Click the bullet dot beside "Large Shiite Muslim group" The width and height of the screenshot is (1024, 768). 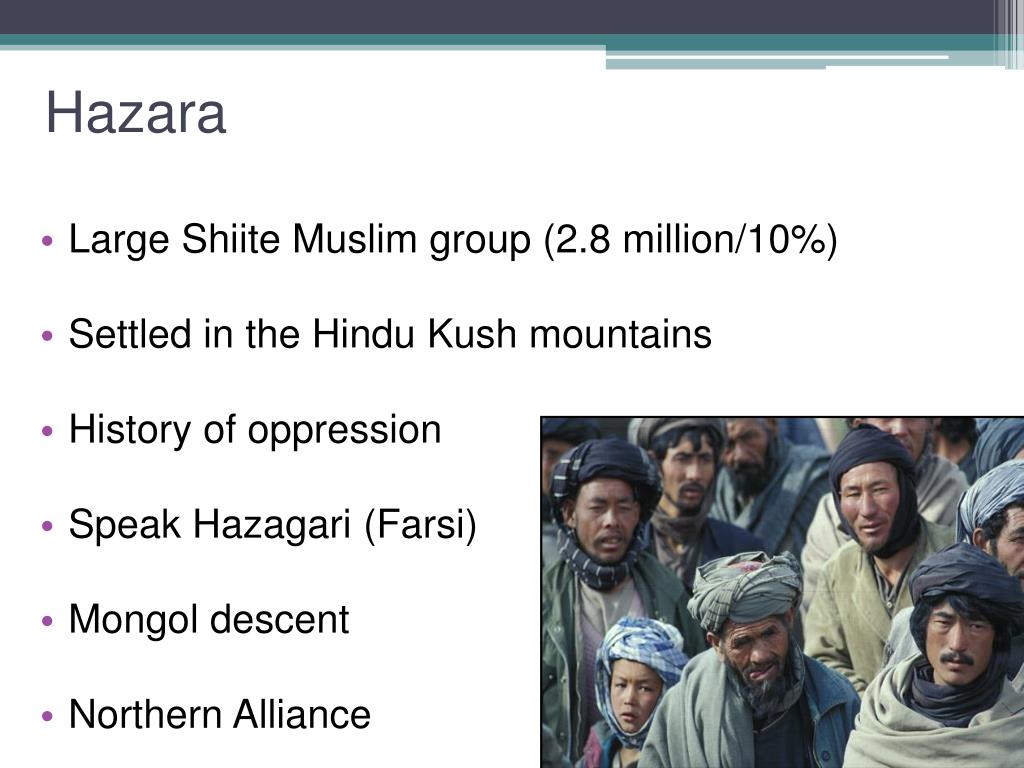click(x=49, y=243)
